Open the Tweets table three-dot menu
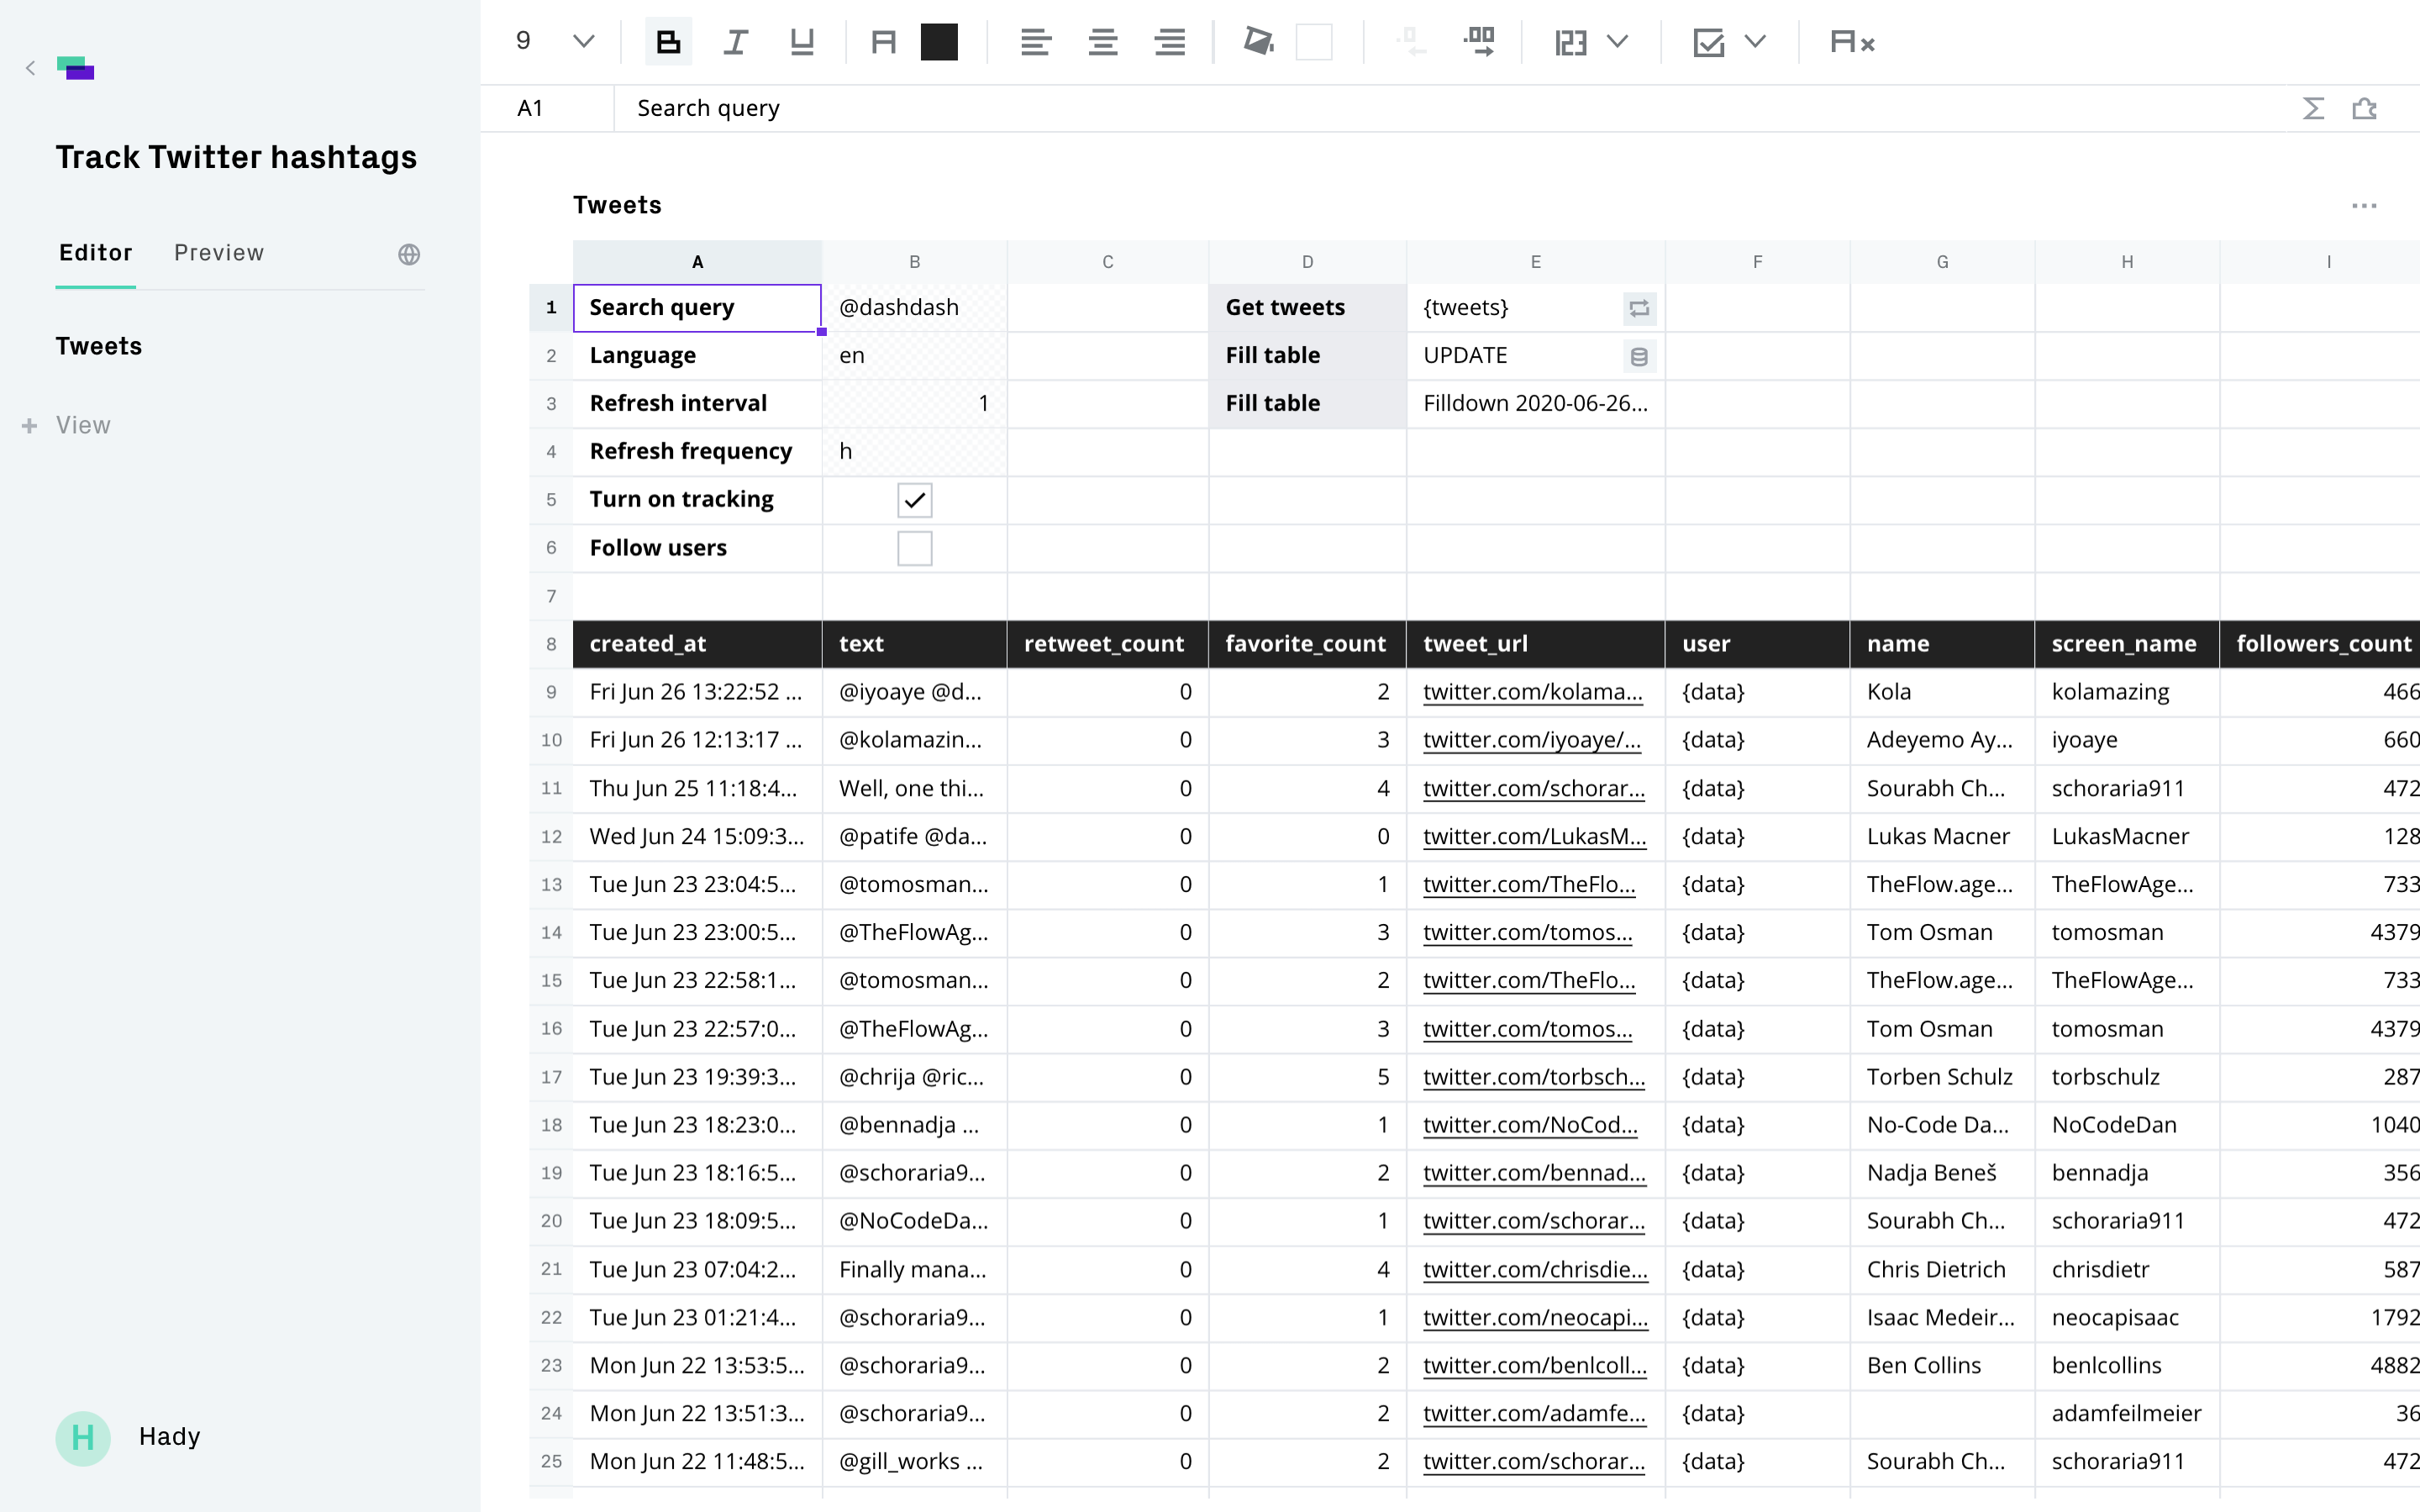Image resolution: width=2420 pixels, height=1512 pixels. pos(2364,206)
